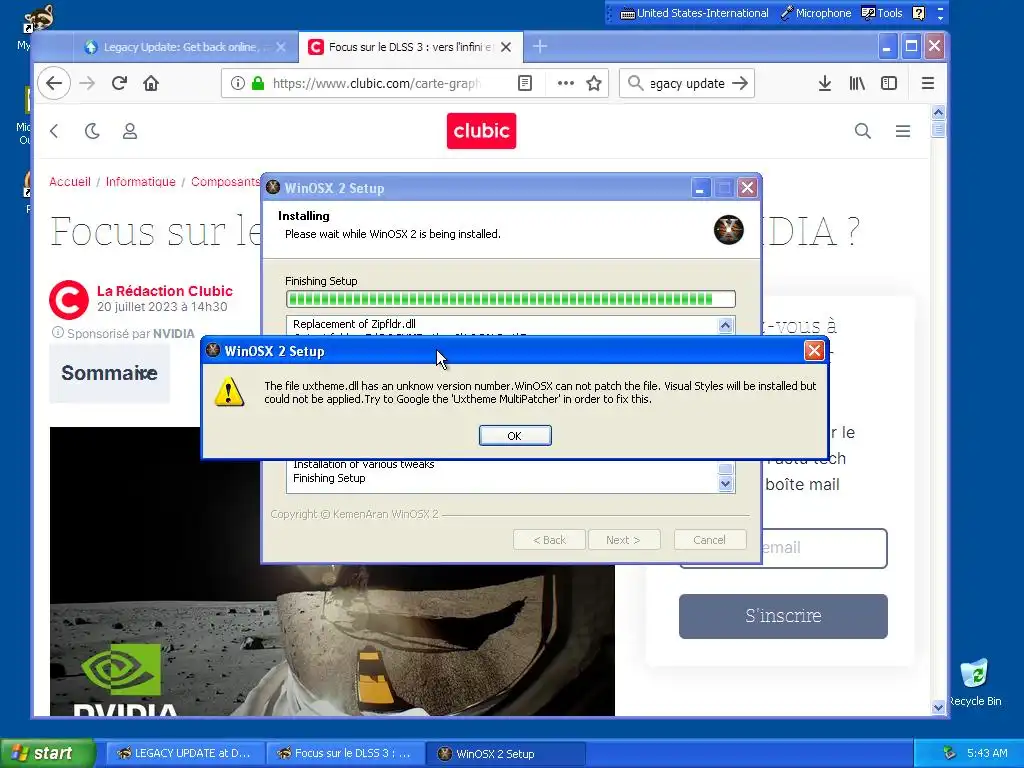Click Next in the WinOSX 2 installer
This screenshot has height=768, width=1024.
(x=624, y=540)
